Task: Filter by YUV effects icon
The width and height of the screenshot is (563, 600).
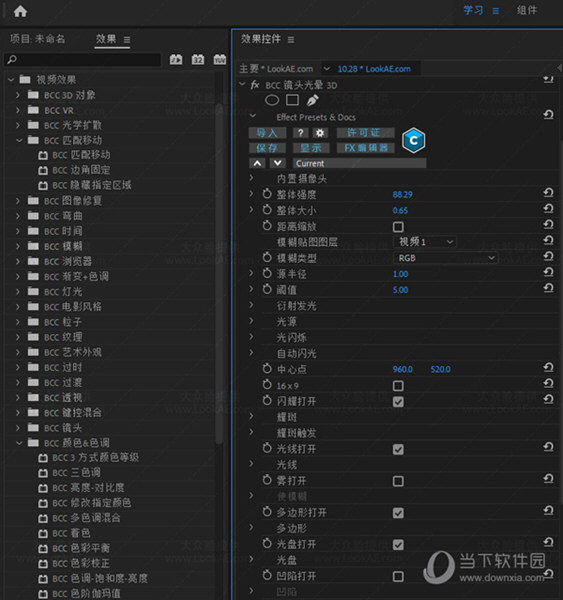Action: (x=220, y=59)
